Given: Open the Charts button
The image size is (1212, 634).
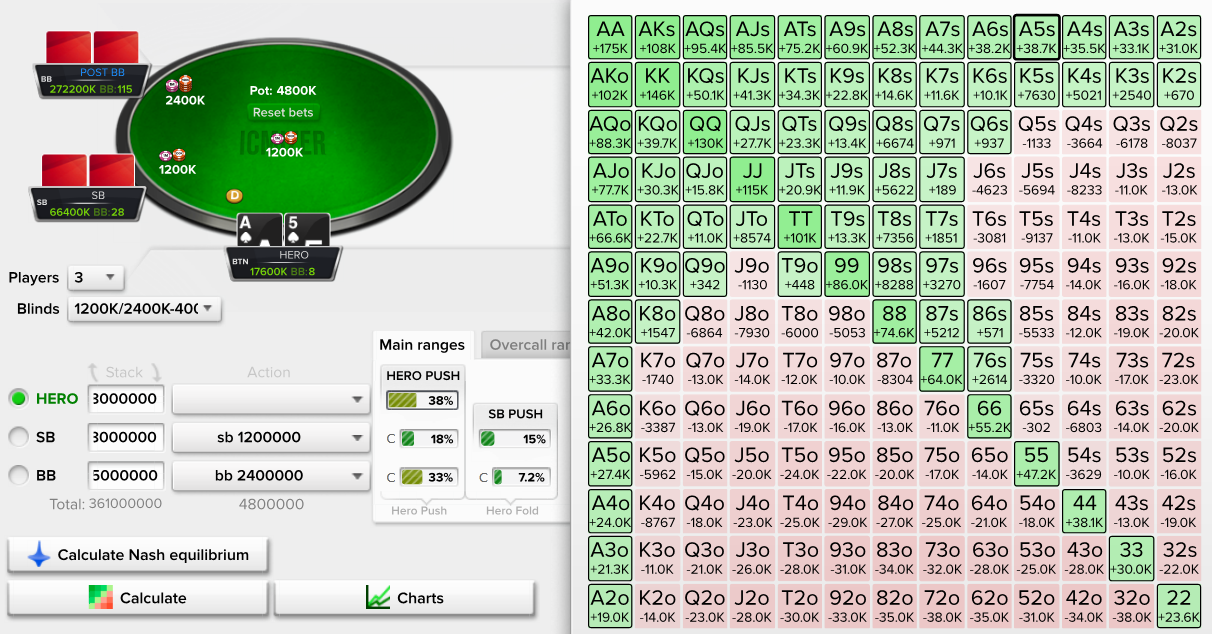Looking at the screenshot, I should click(x=404, y=598).
